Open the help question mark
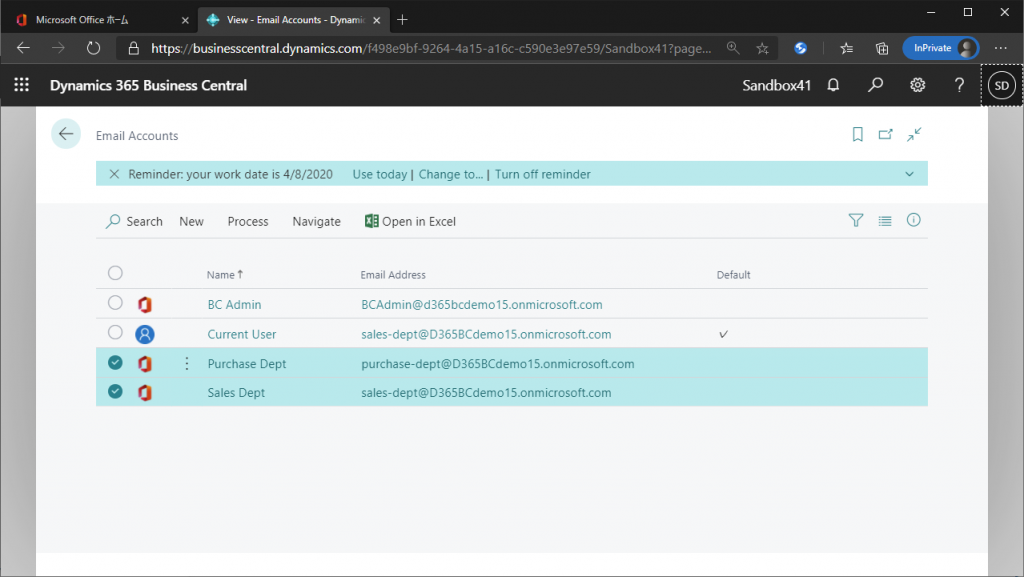Viewport: 1024px width, 577px height. 959,85
